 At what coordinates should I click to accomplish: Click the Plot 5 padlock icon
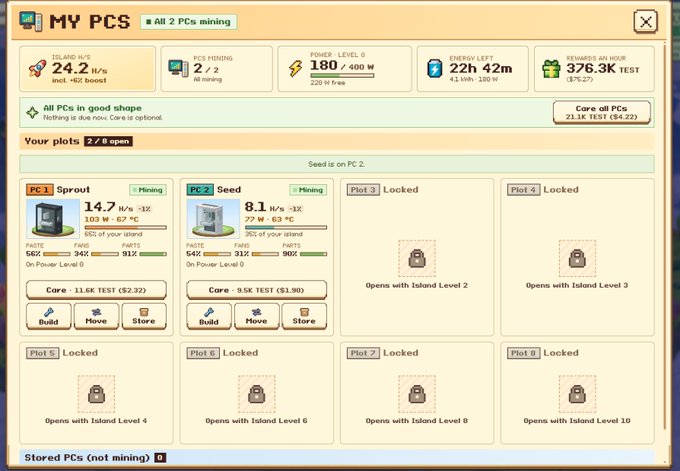pyautogui.click(x=96, y=394)
